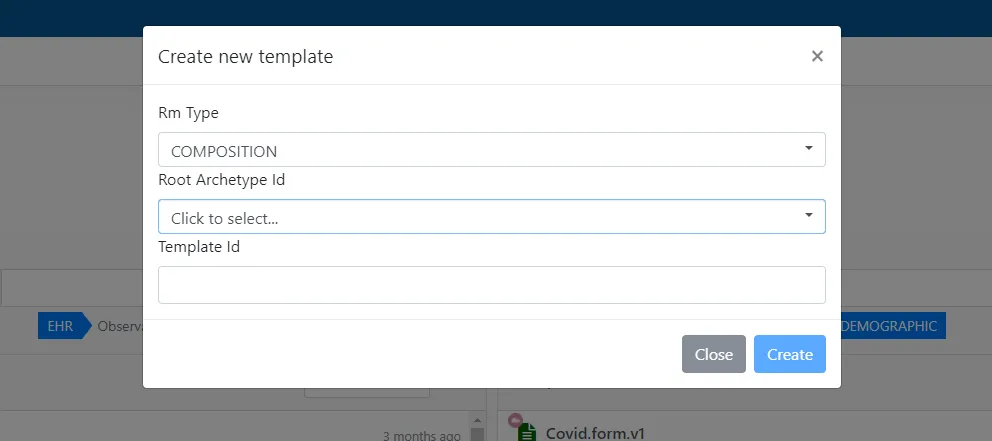The image size is (992, 441).
Task: Click the blue Create button
Action: (789, 354)
